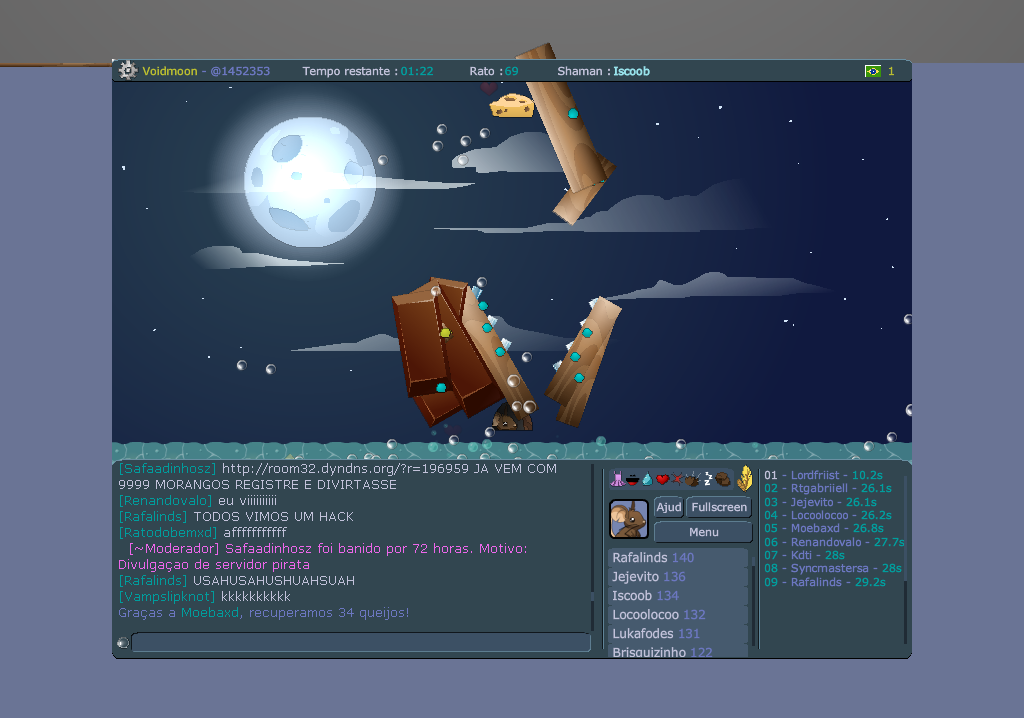Click the mouse avatar thumbnail

click(x=629, y=519)
